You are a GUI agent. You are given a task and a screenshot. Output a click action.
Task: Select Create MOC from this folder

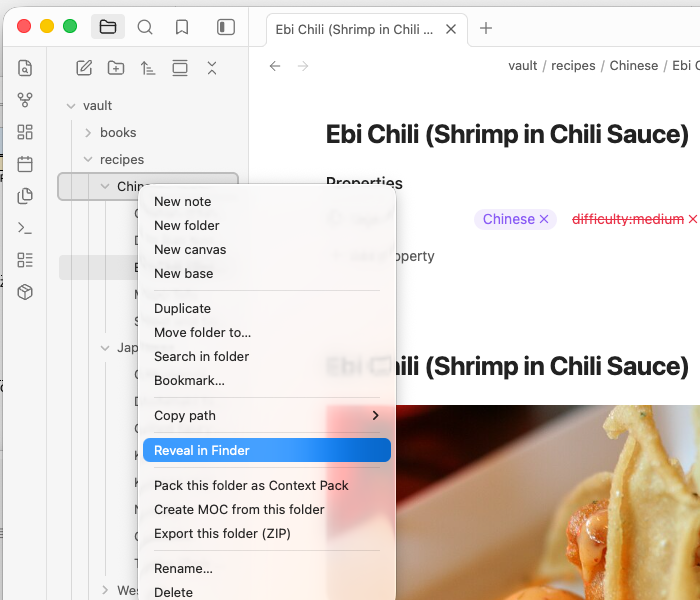click(267, 510)
